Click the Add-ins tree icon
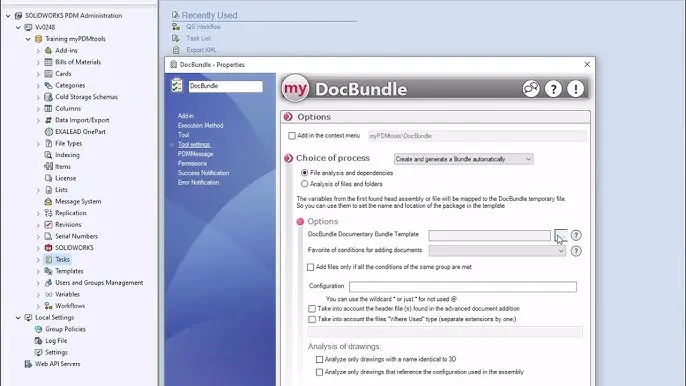The image size is (686, 386). click(x=49, y=50)
